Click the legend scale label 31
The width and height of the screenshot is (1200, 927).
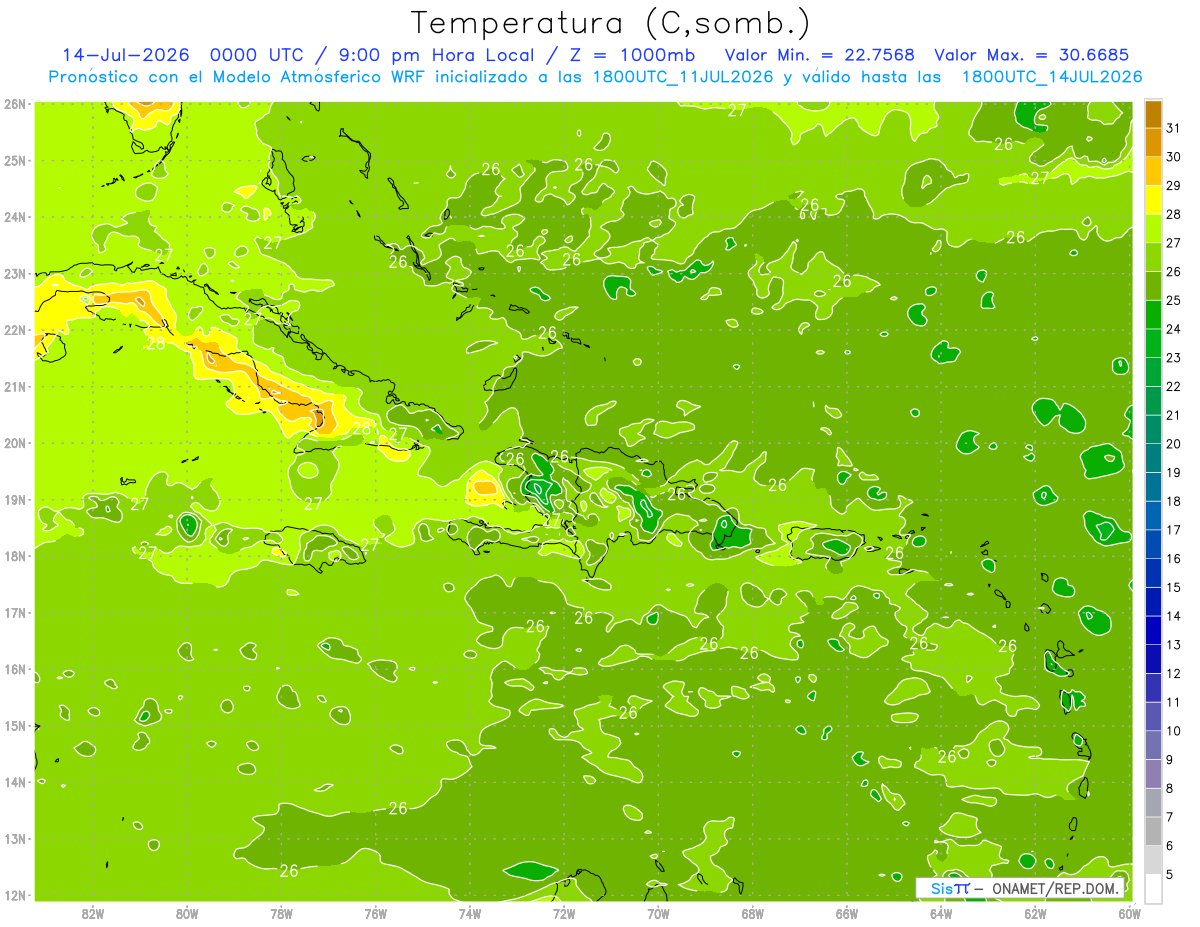(x=1172, y=128)
